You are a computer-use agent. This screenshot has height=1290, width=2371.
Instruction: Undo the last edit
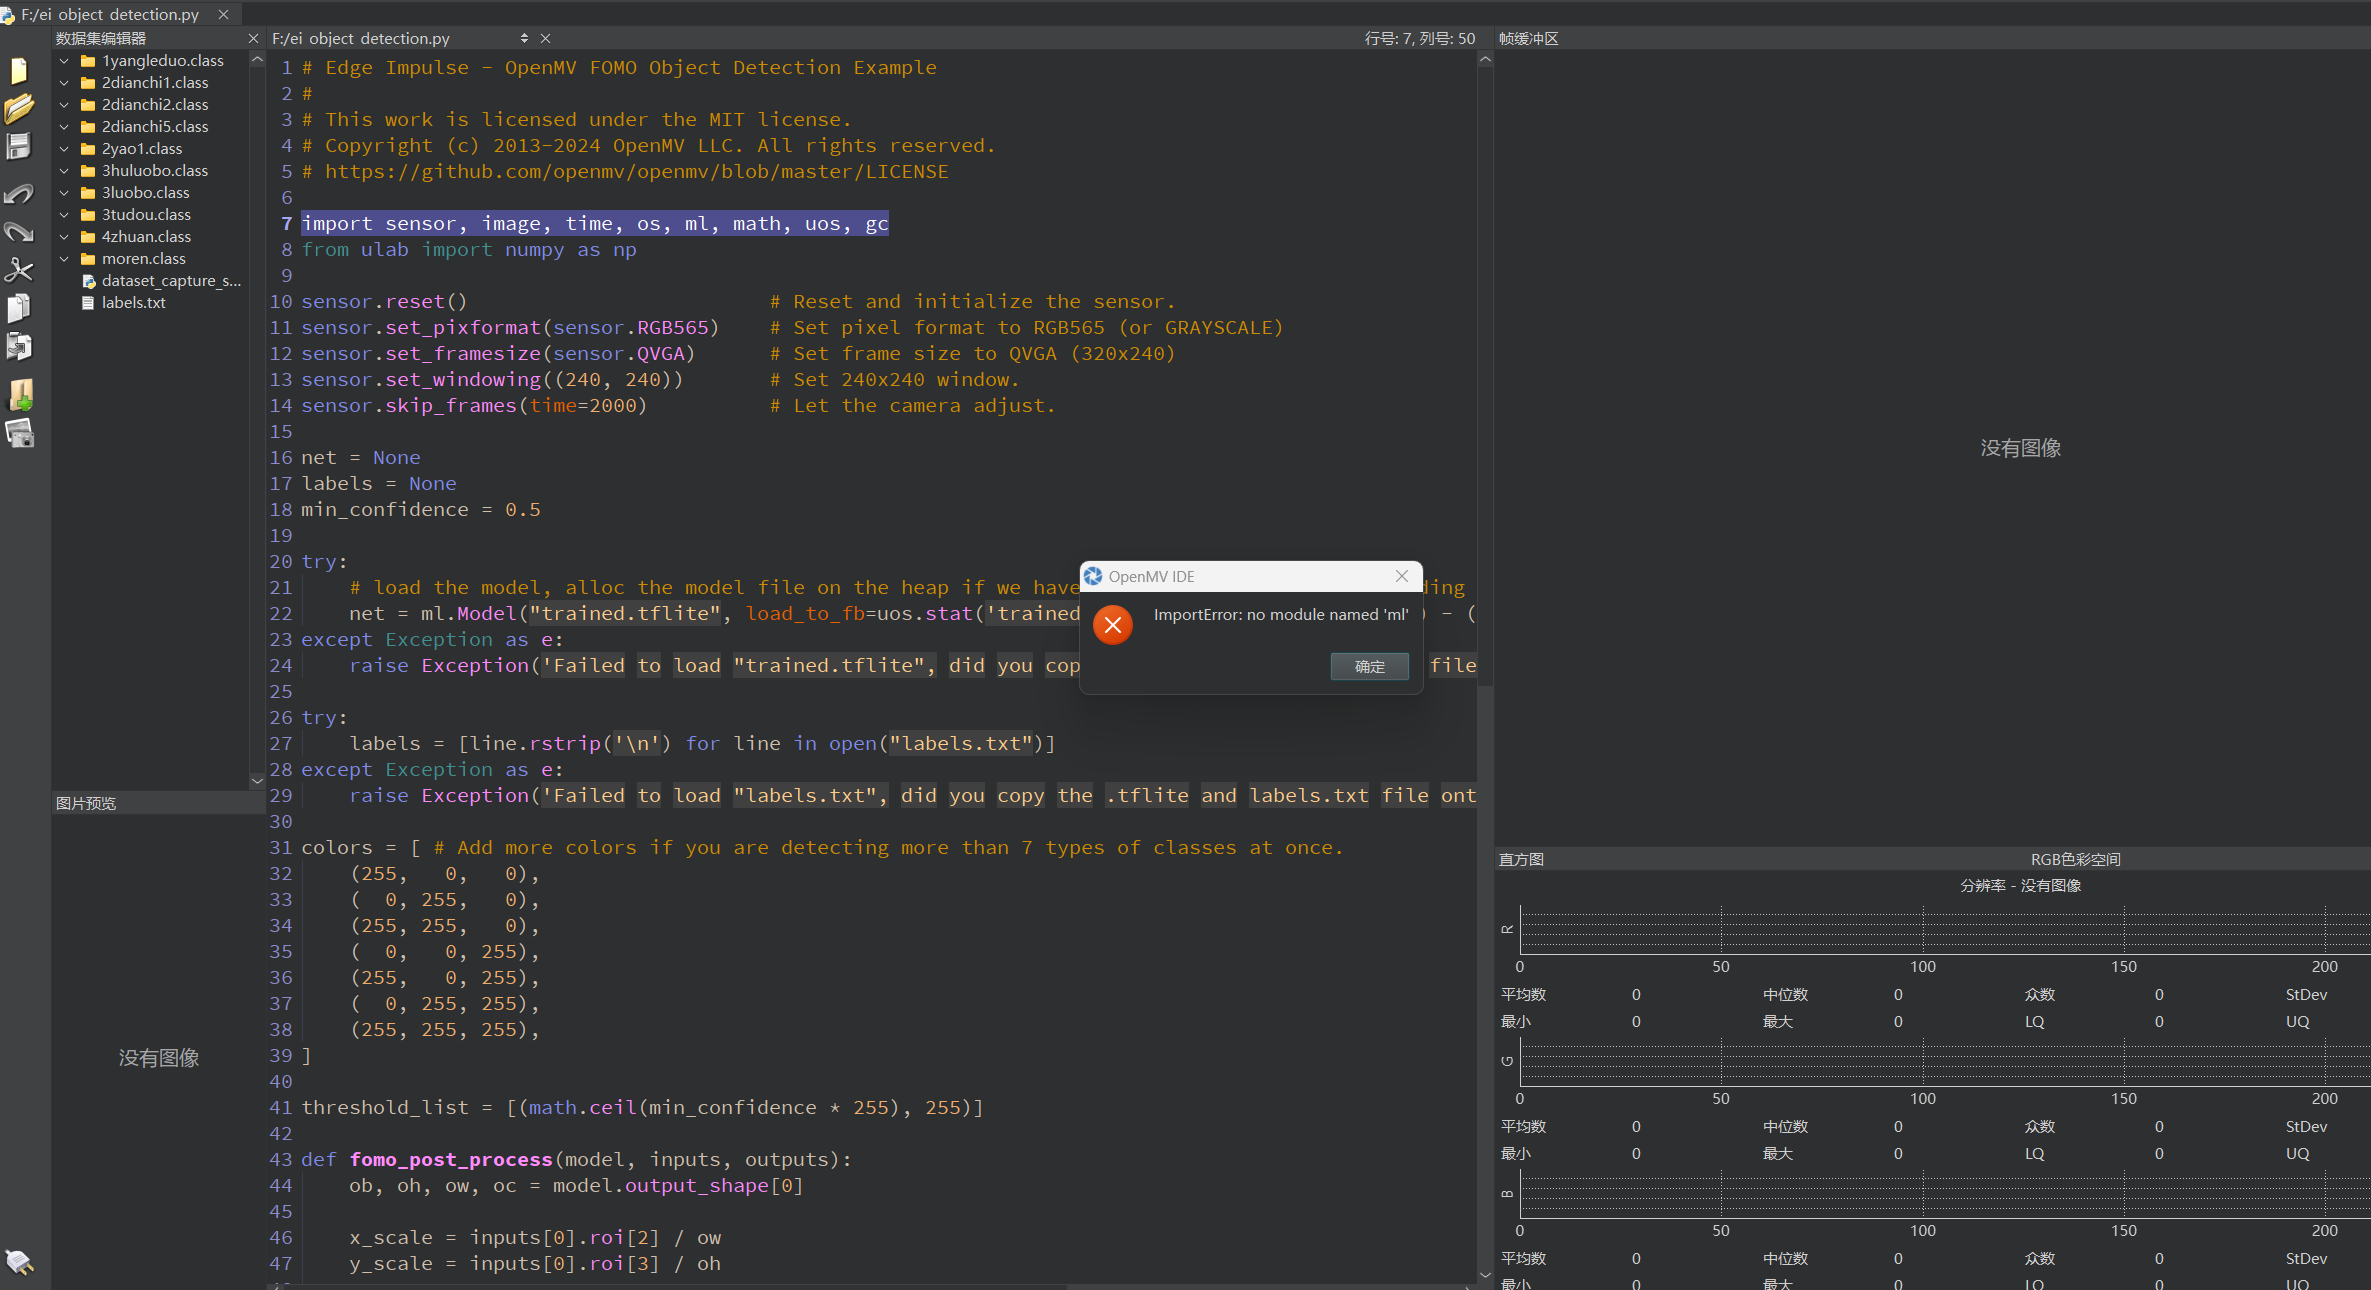(x=19, y=194)
